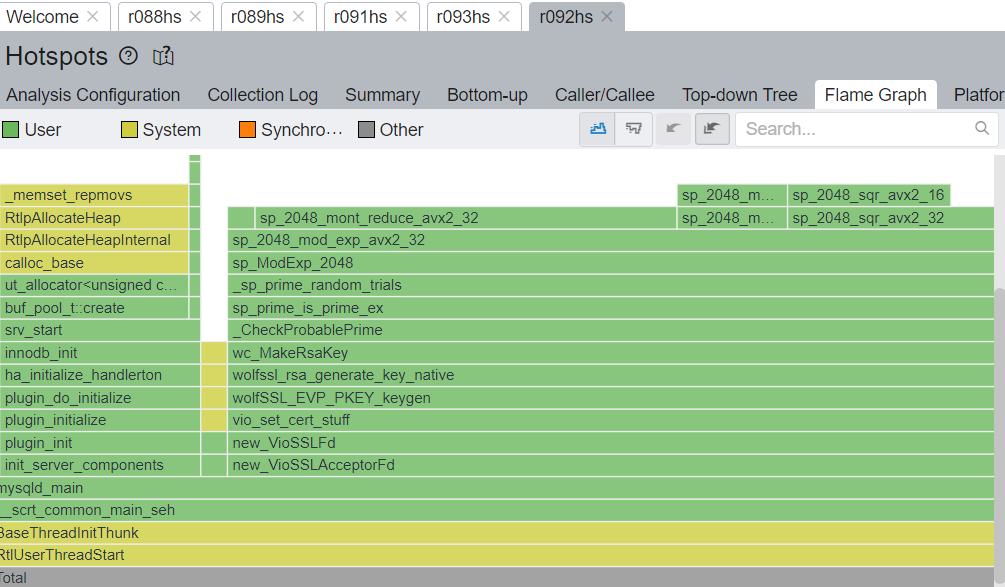
Task: Close the Welcome tab
Action: pyautogui.click(x=93, y=16)
